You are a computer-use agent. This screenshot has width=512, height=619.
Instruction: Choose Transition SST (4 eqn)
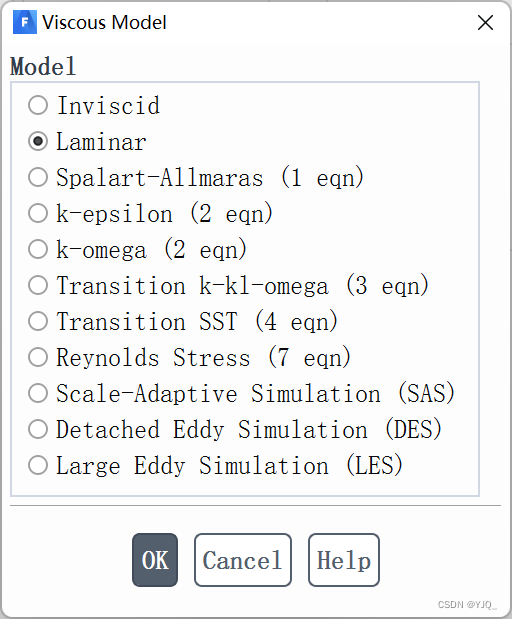click(x=38, y=321)
